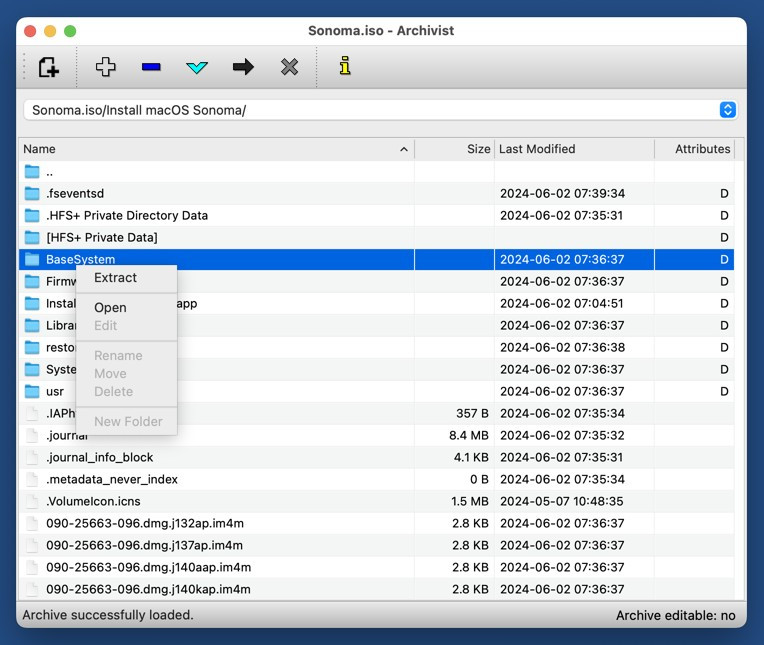This screenshot has height=645, width=764.
Task: Click the folder icon of .fseventsd
Action: tap(32, 193)
